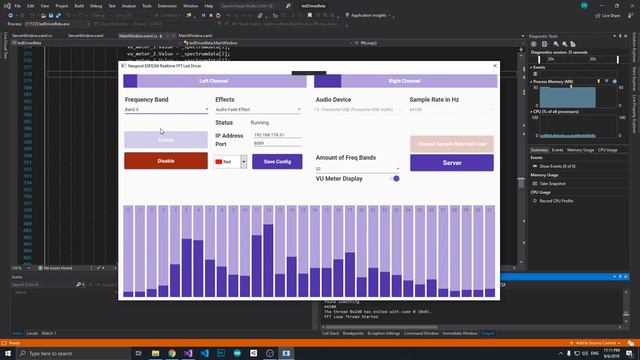The height and width of the screenshot is (360, 640).
Task: Click Take Snapshot in Diagnostic Tools
Action: [x=549, y=184]
